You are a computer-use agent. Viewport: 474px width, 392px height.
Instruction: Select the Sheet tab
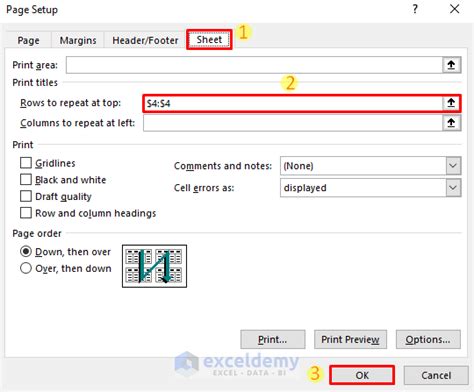(209, 40)
